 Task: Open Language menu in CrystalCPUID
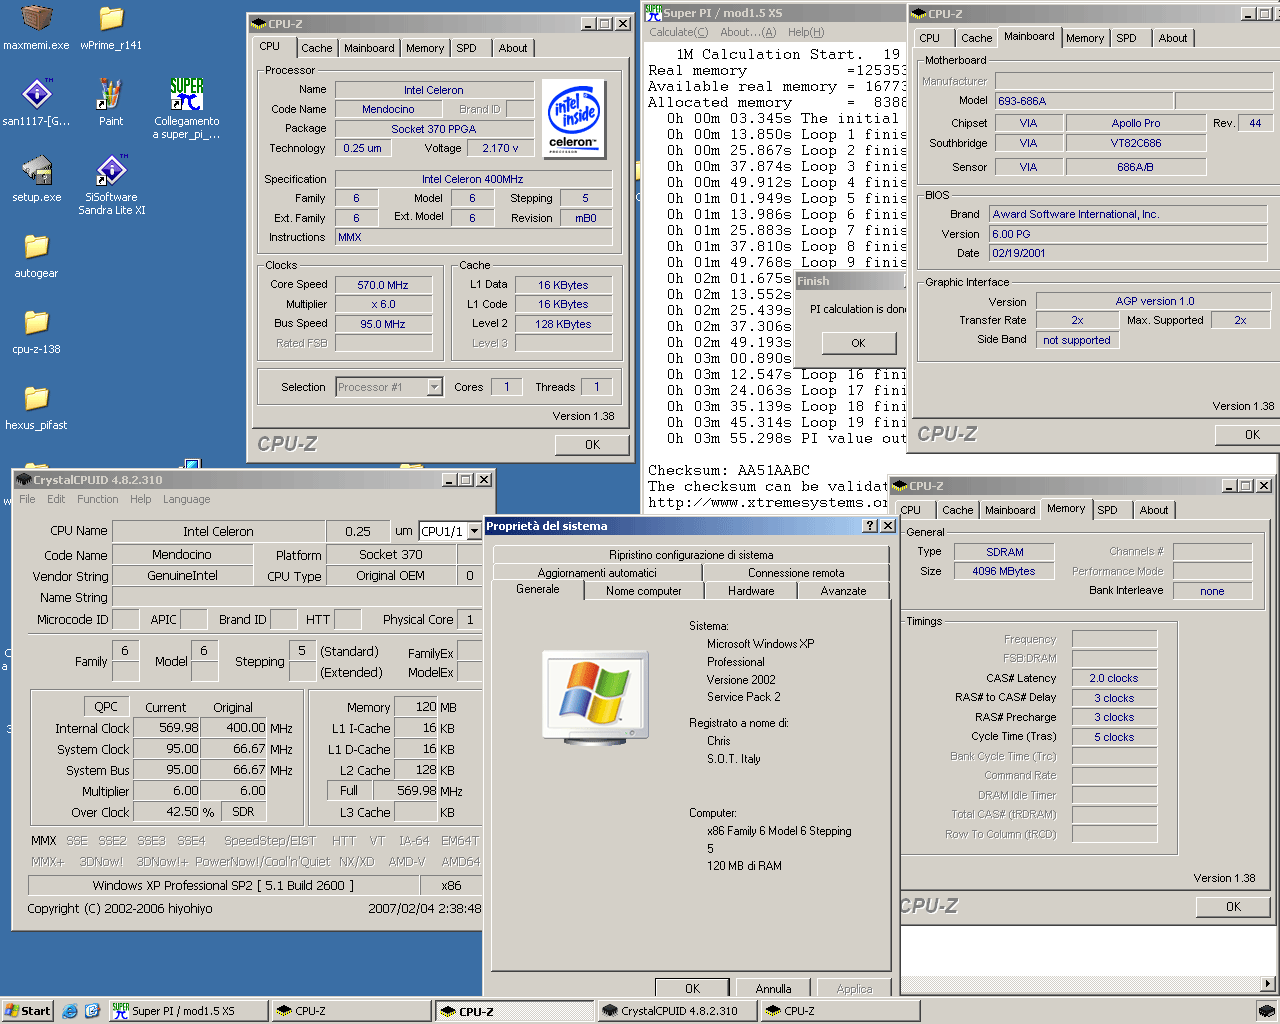pos(187,499)
